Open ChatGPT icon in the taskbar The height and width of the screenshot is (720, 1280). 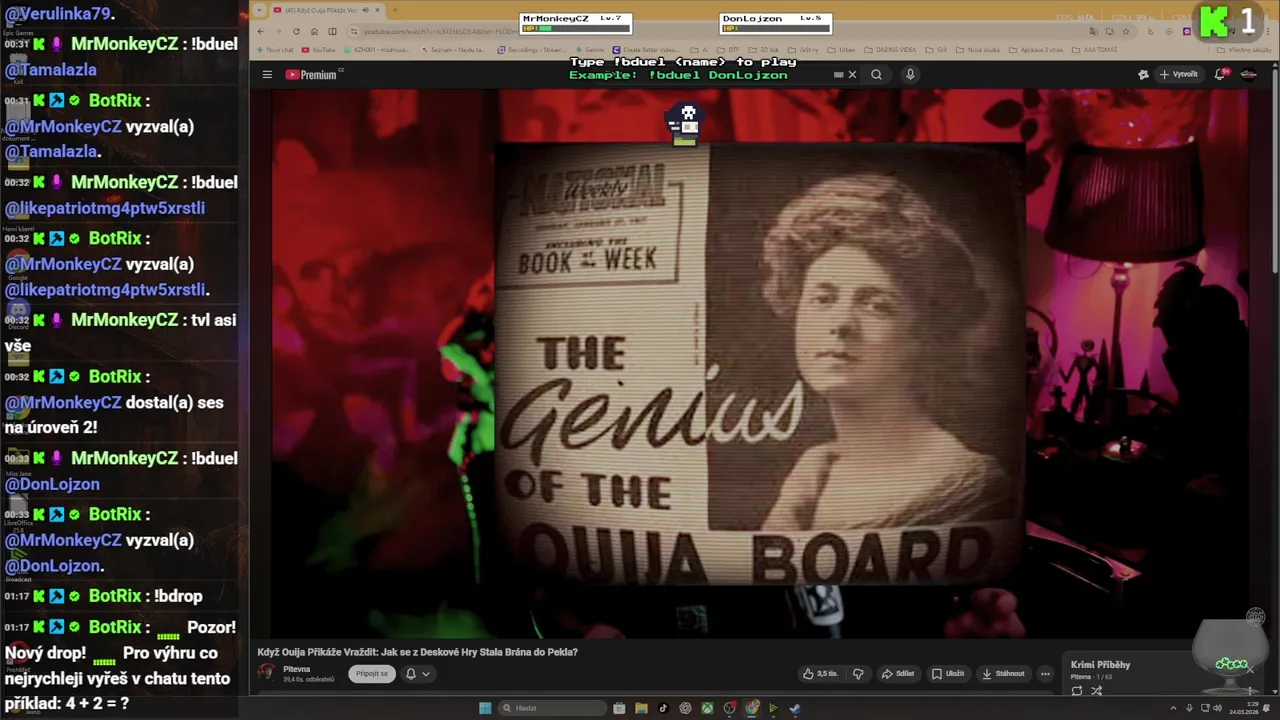click(x=685, y=708)
